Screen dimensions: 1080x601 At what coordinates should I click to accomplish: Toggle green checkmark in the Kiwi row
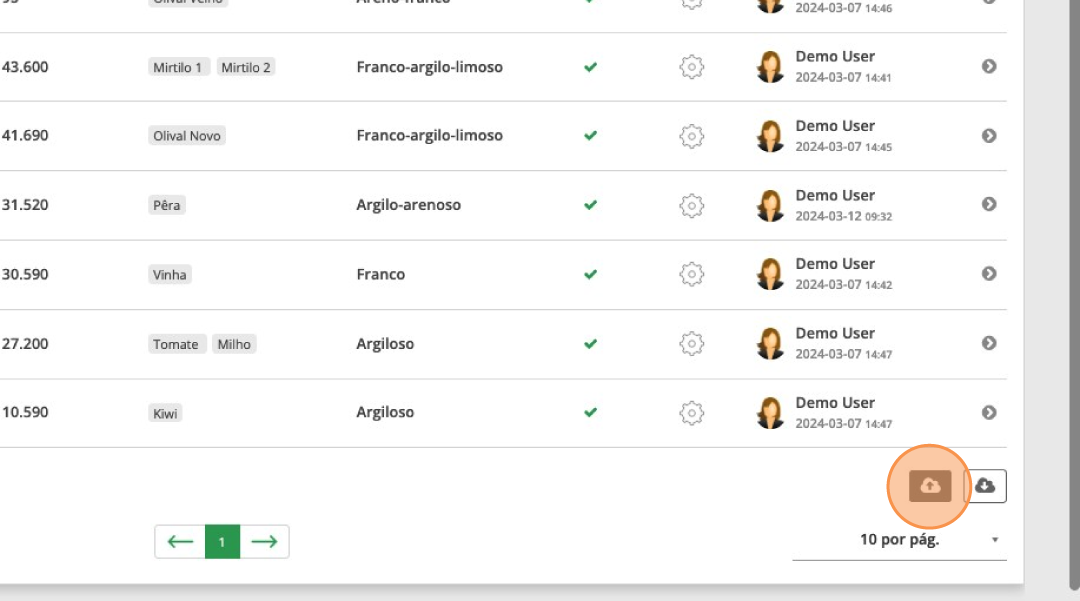tap(590, 412)
